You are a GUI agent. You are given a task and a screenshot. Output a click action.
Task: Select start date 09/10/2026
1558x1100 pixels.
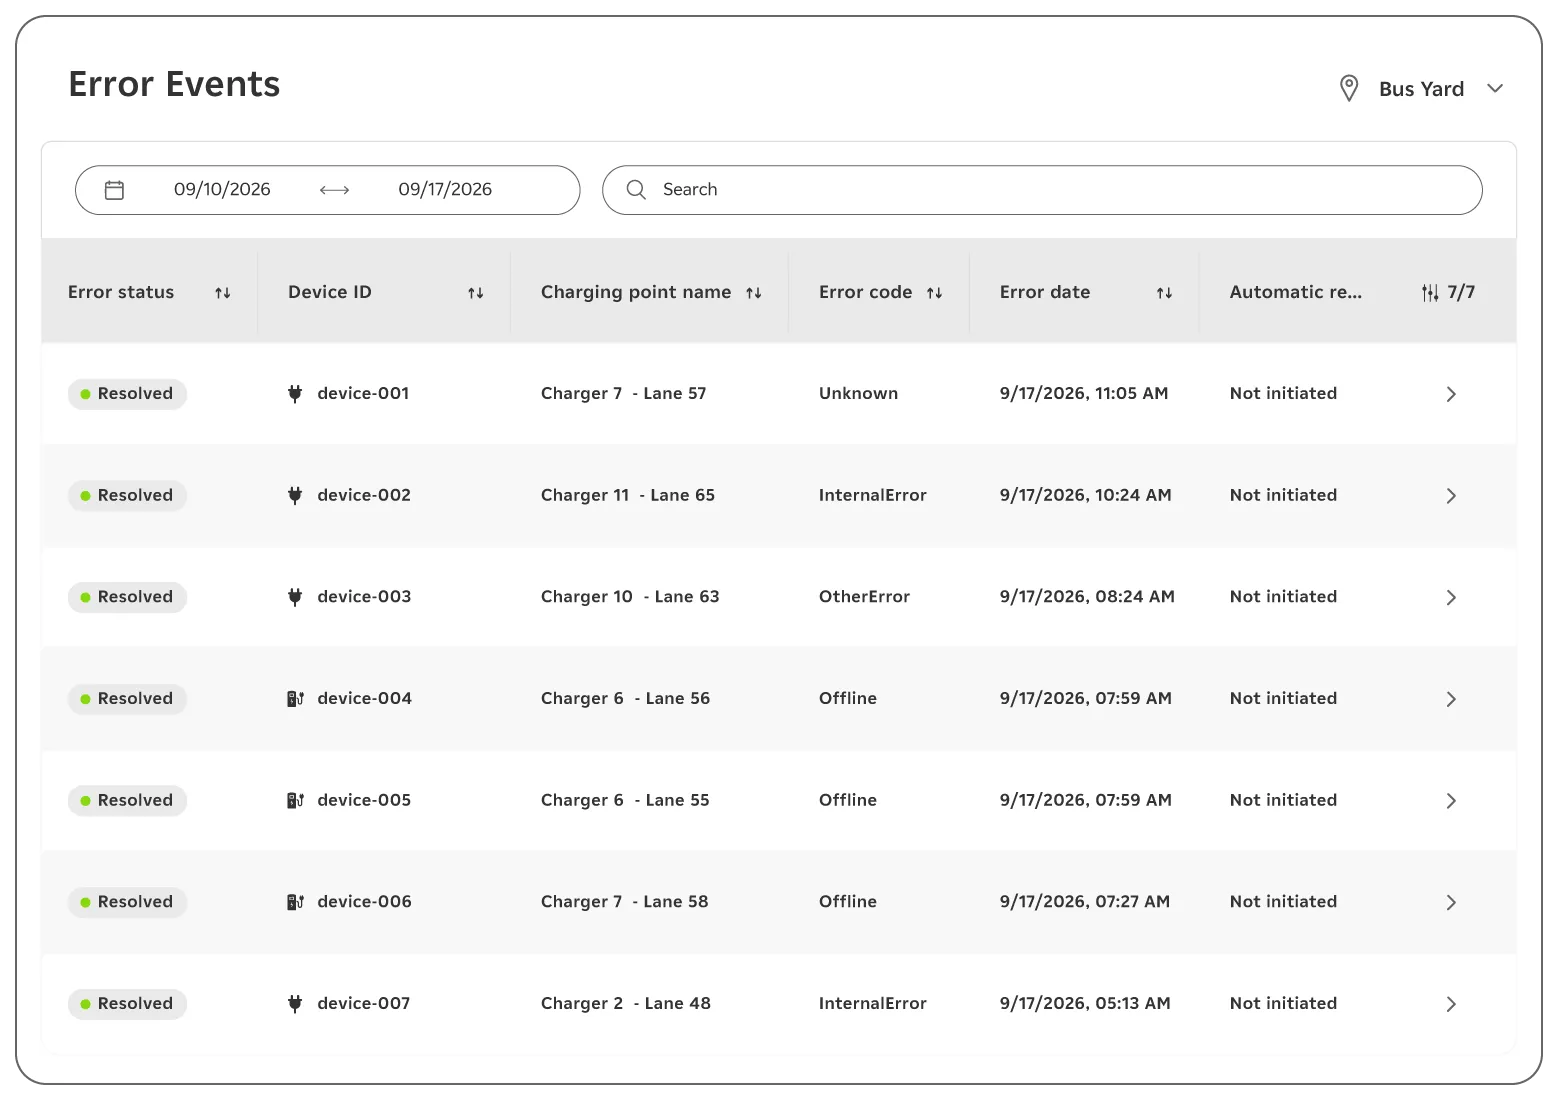click(x=222, y=190)
